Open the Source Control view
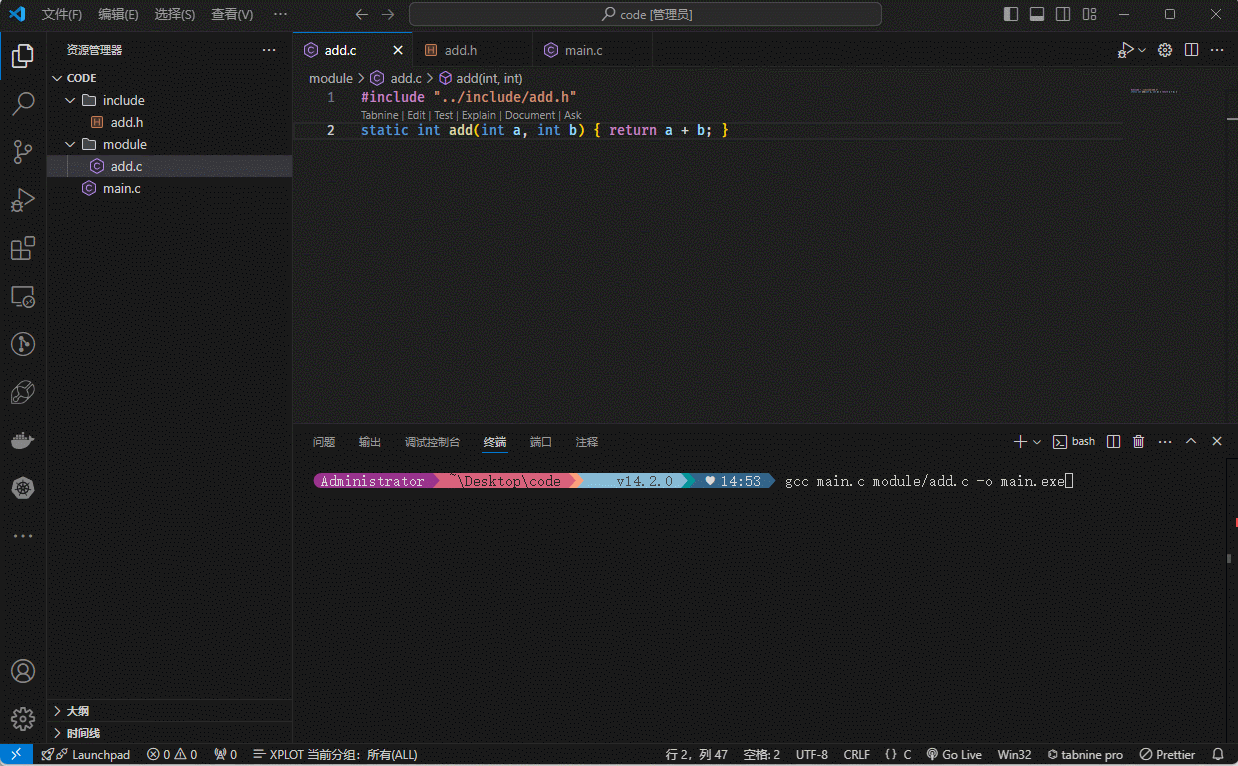1238x766 pixels. 23,152
